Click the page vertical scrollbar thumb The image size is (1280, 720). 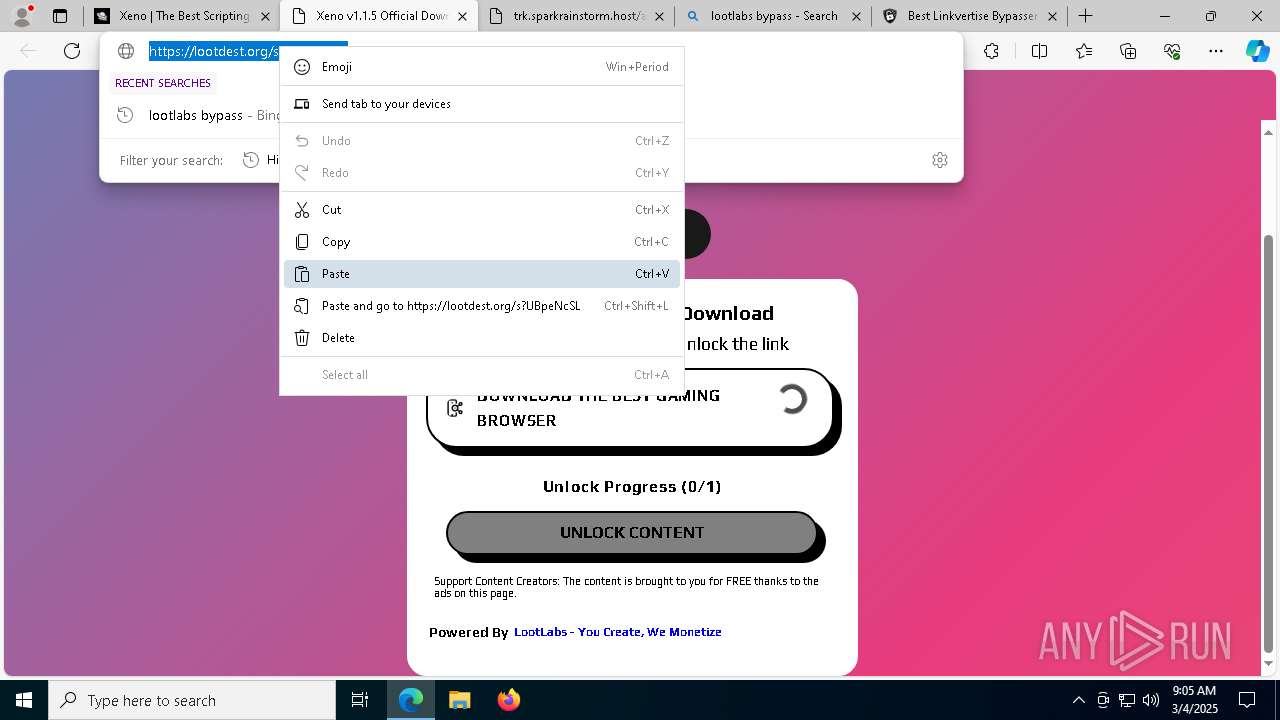click(1269, 442)
